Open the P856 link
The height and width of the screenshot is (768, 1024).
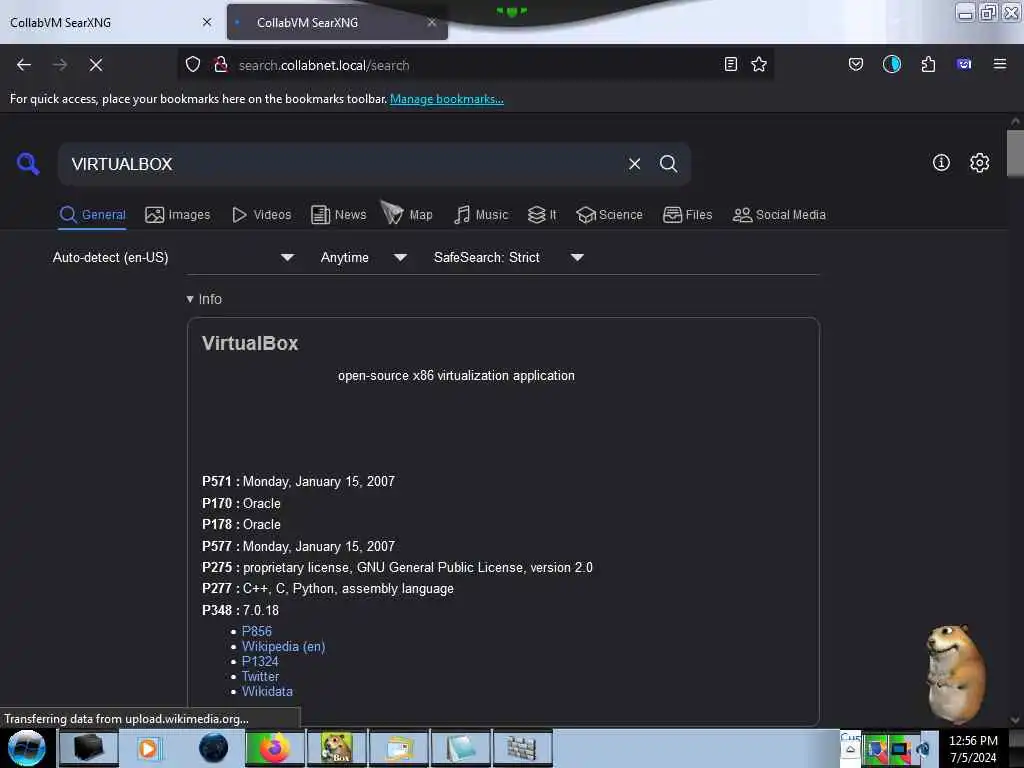(x=257, y=631)
